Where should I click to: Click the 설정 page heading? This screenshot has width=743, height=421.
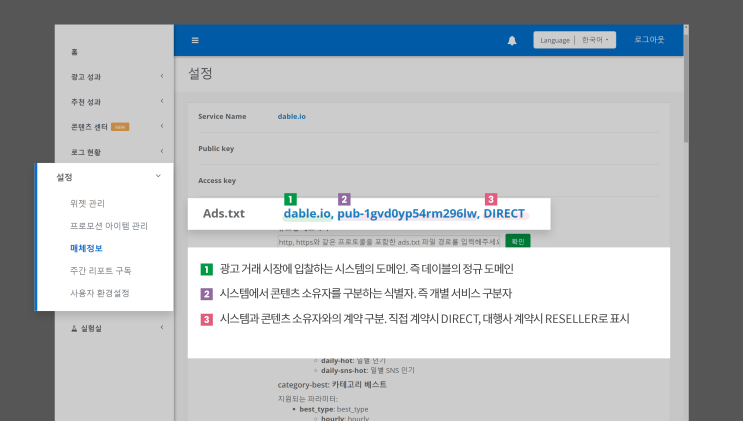coord(200,73)
